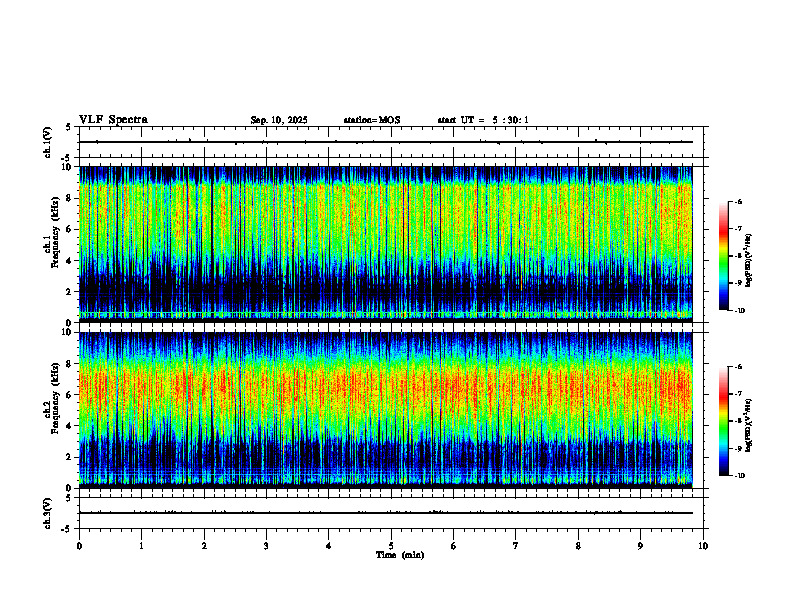The height and width of the screenshot is (612, 792).
Task: Click time axis tick label "8"
Action: [578, 546]
